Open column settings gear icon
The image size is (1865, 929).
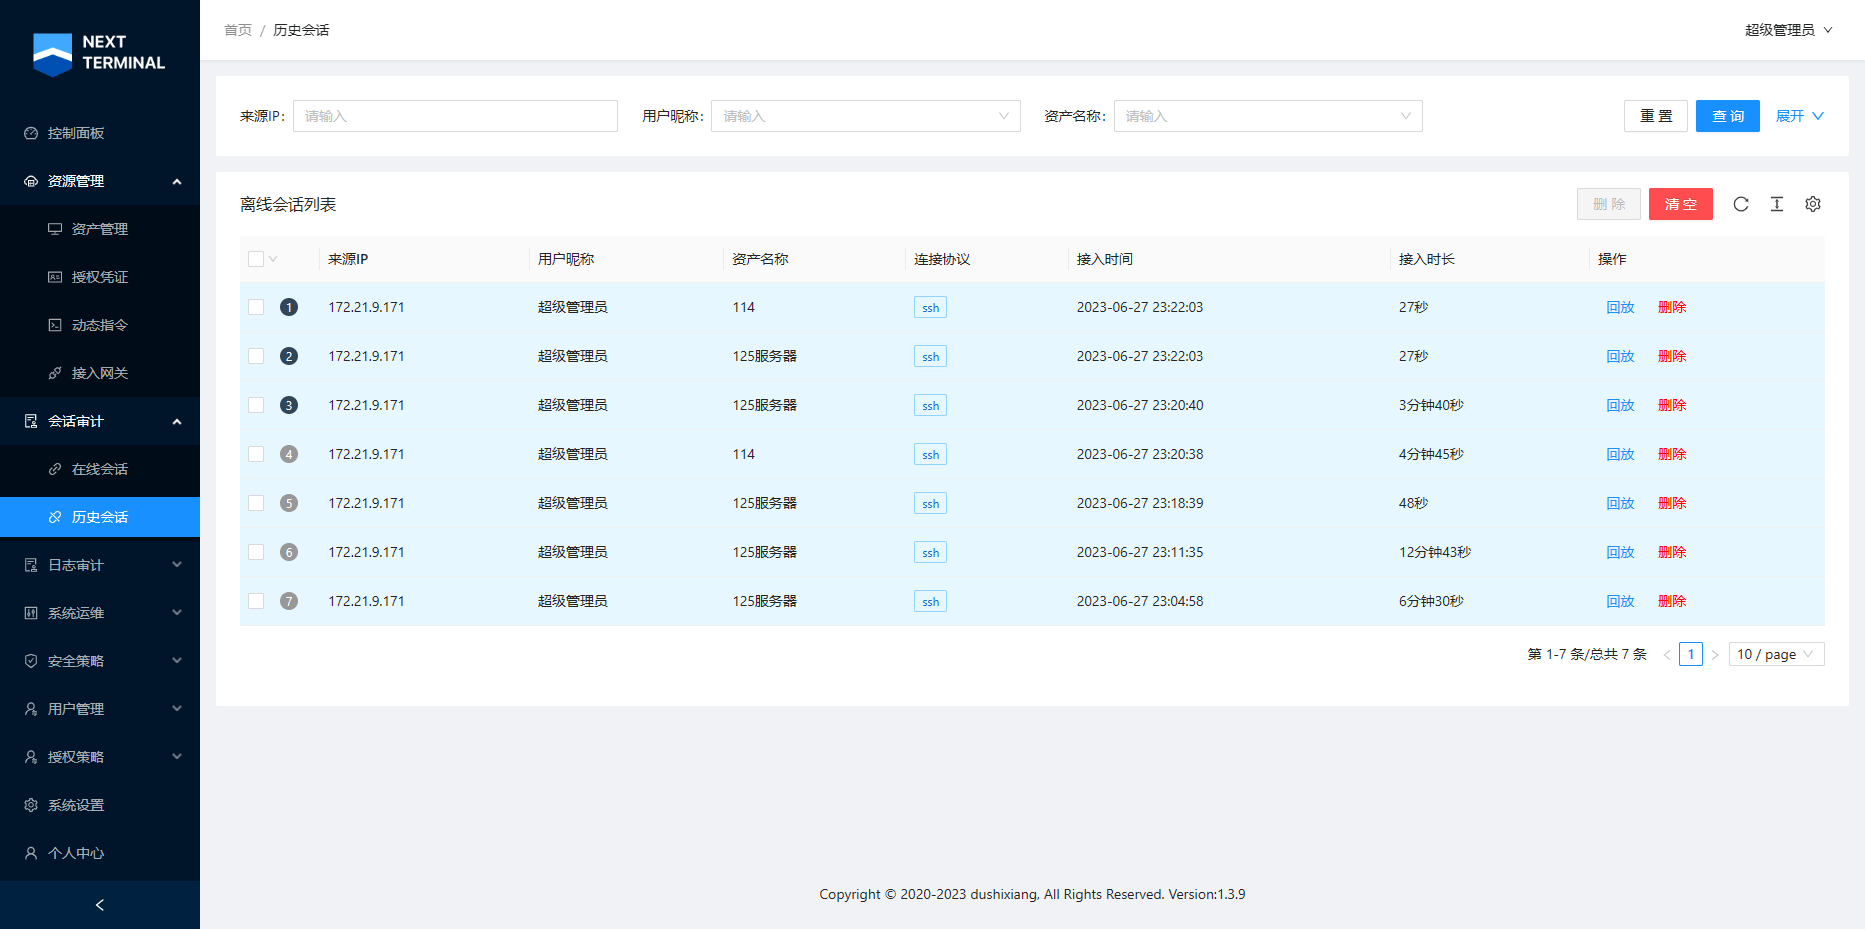tap(1813, 204)
